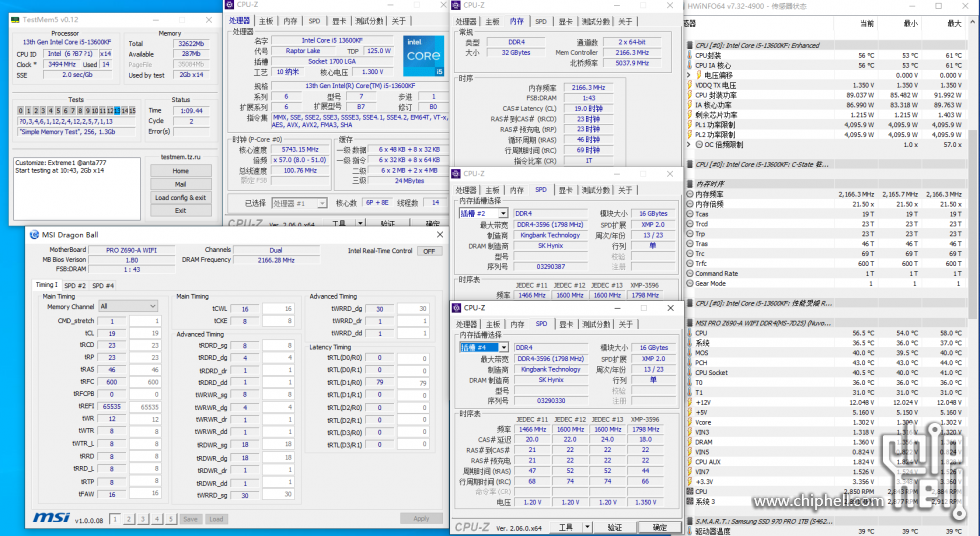
Task: Click highlighted test number 13 in TestMem5
Action: 117,111
